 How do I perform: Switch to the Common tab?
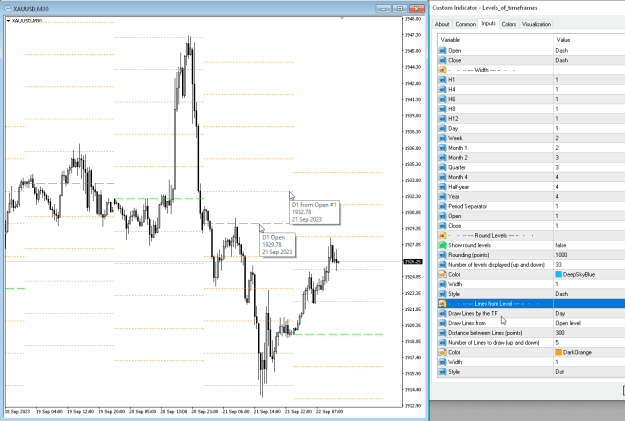pyautogui.click(x=466, y=24)
